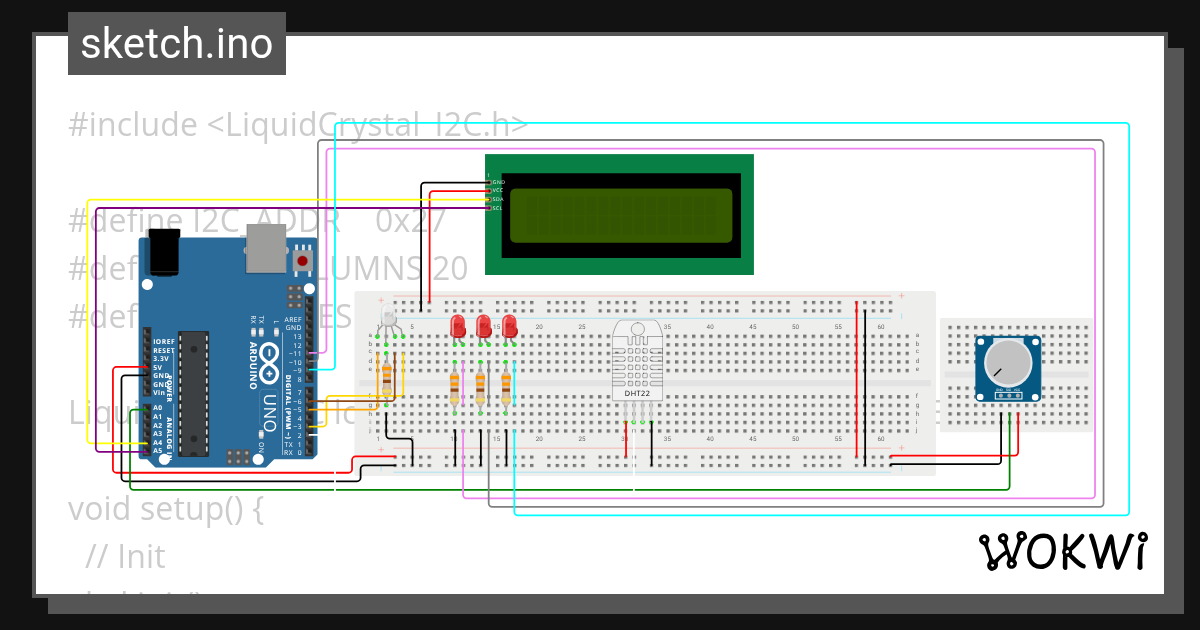Click the #include LiquidCrystal_I2C.h code line
Viewport: 1200px width, 630px height.
coord(297,124)
